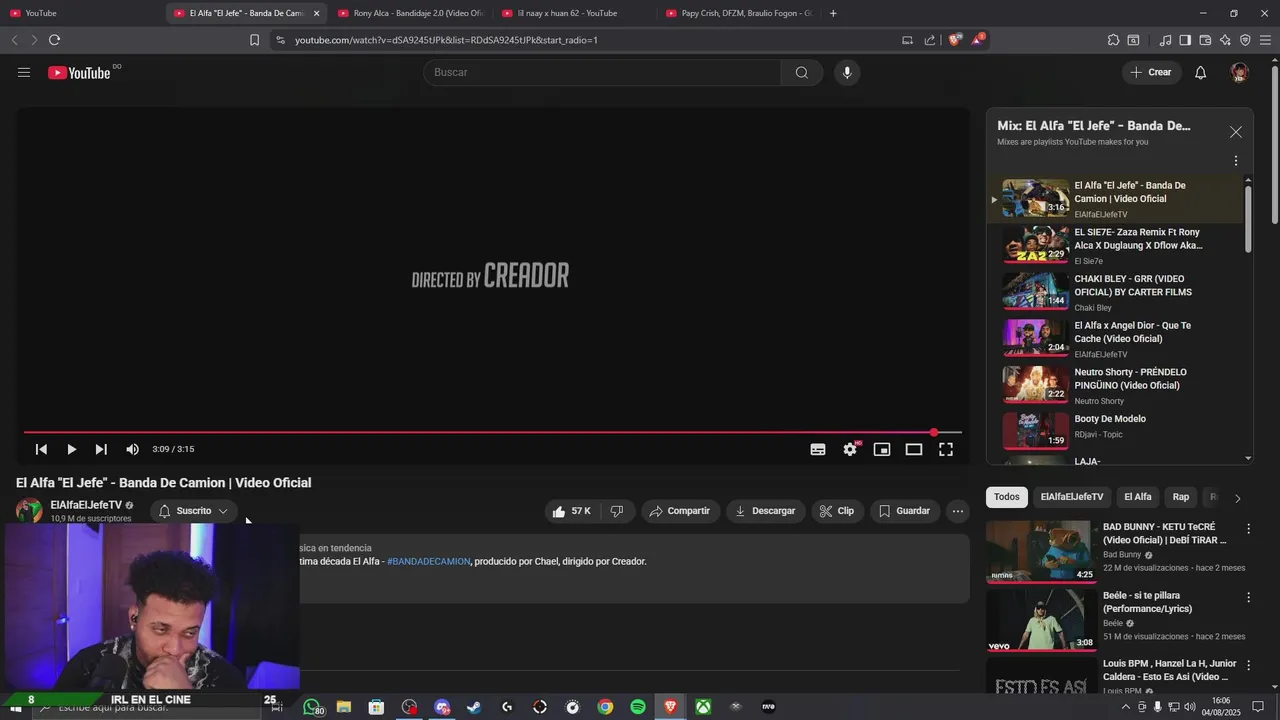Like the video showing 57 K
1280x720 pixels.
tap(572, 511)
